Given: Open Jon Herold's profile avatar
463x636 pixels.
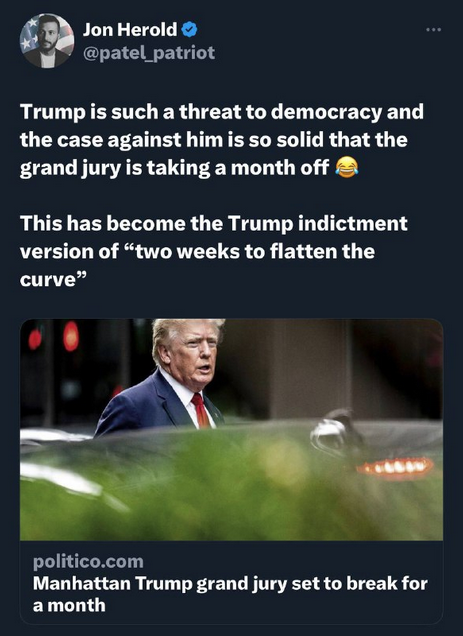Looking at the screenshot, I should (x=47, y=41).
